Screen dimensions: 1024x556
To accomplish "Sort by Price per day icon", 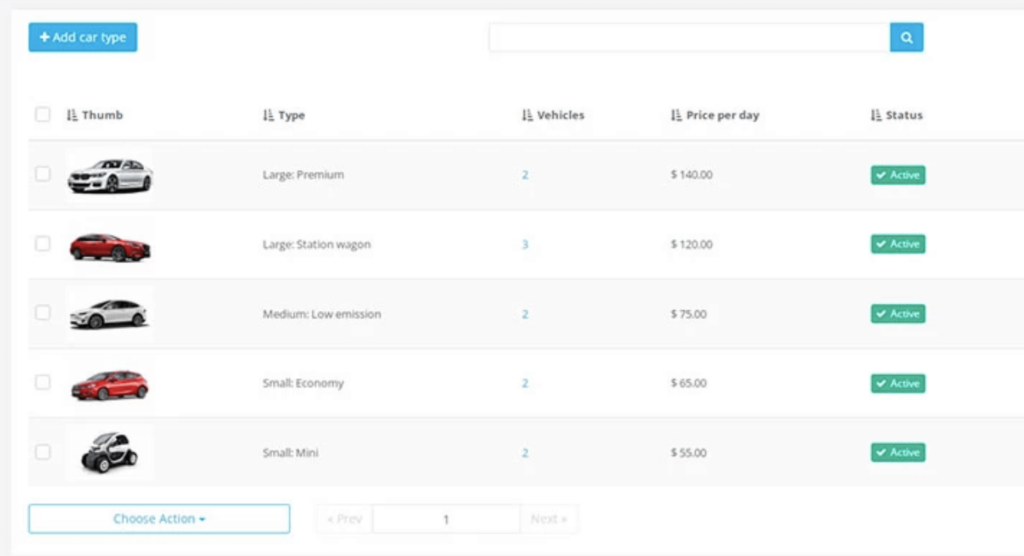I will tap(676, 115).
